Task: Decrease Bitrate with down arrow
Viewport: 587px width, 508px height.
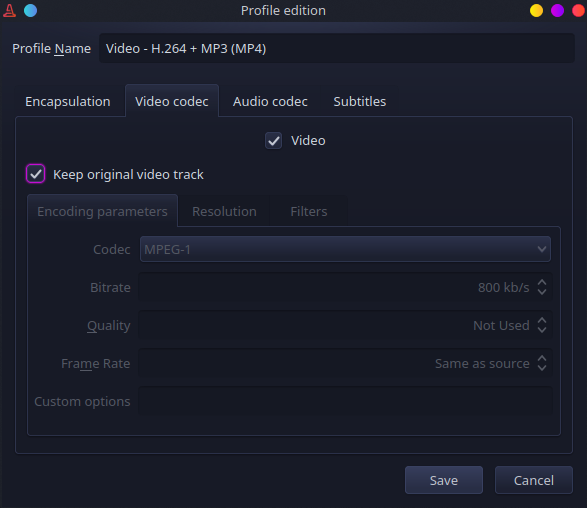Action: 542,292
